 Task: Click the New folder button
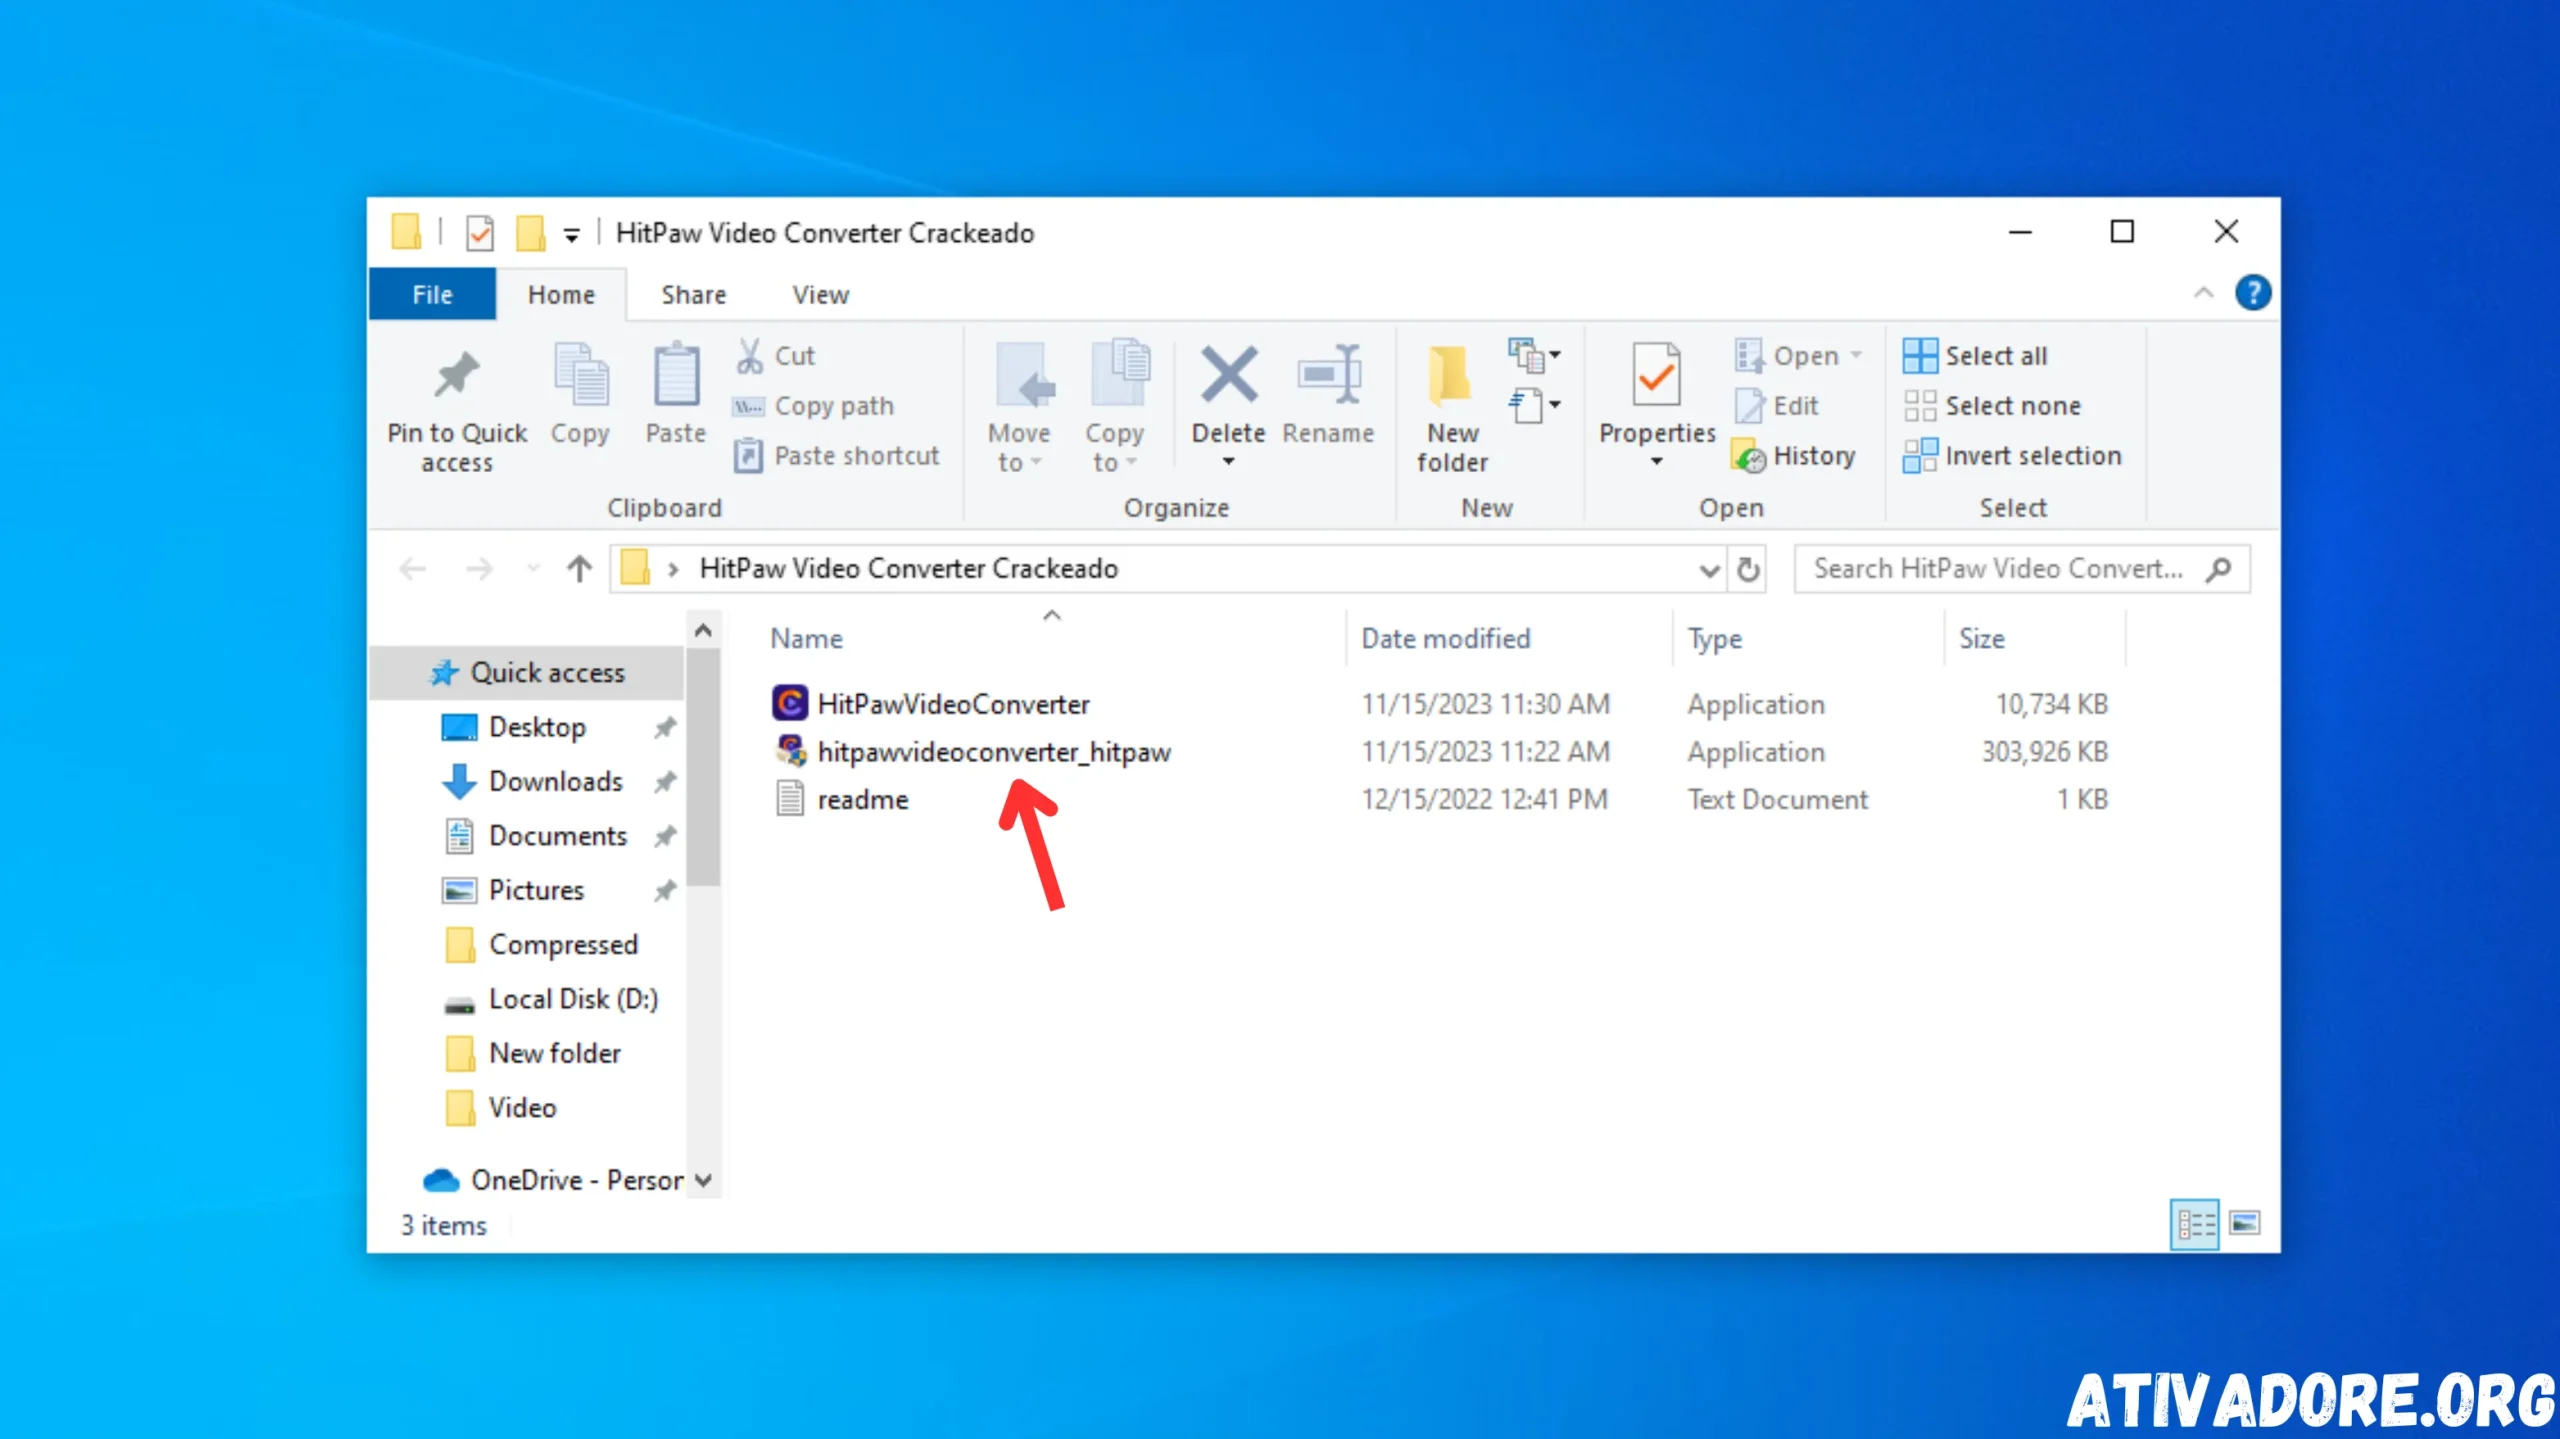pos(1451,405)
